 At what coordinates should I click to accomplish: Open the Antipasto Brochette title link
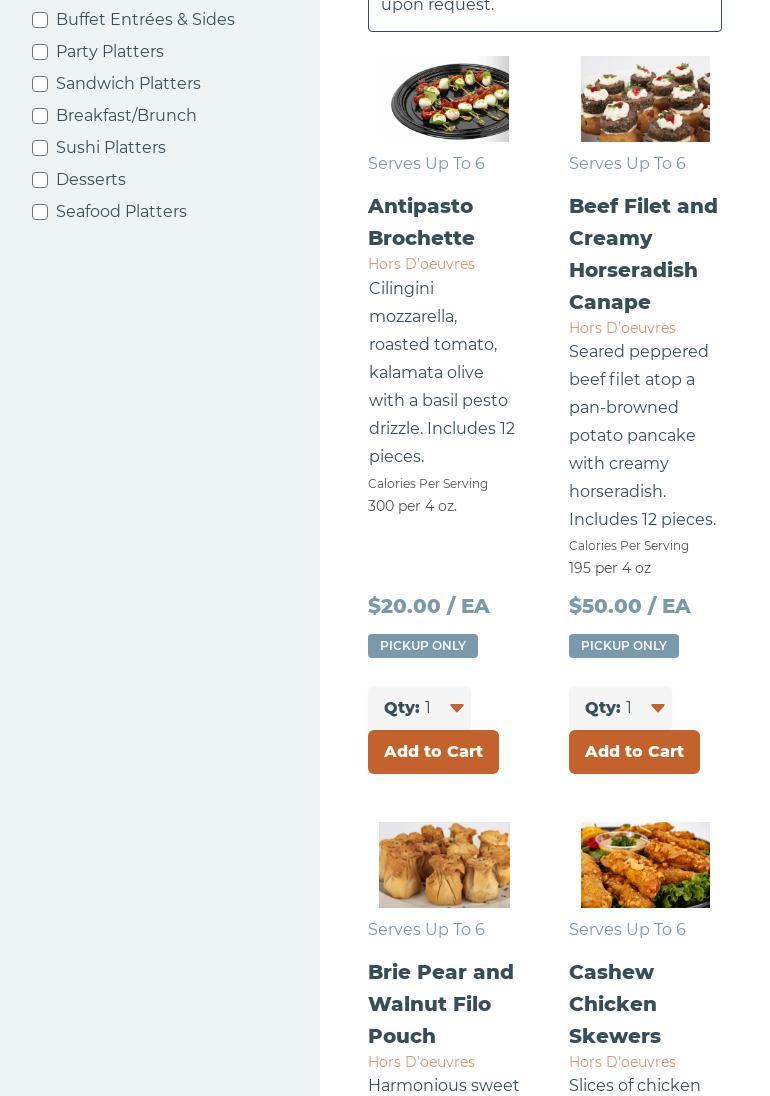(421, 222)
